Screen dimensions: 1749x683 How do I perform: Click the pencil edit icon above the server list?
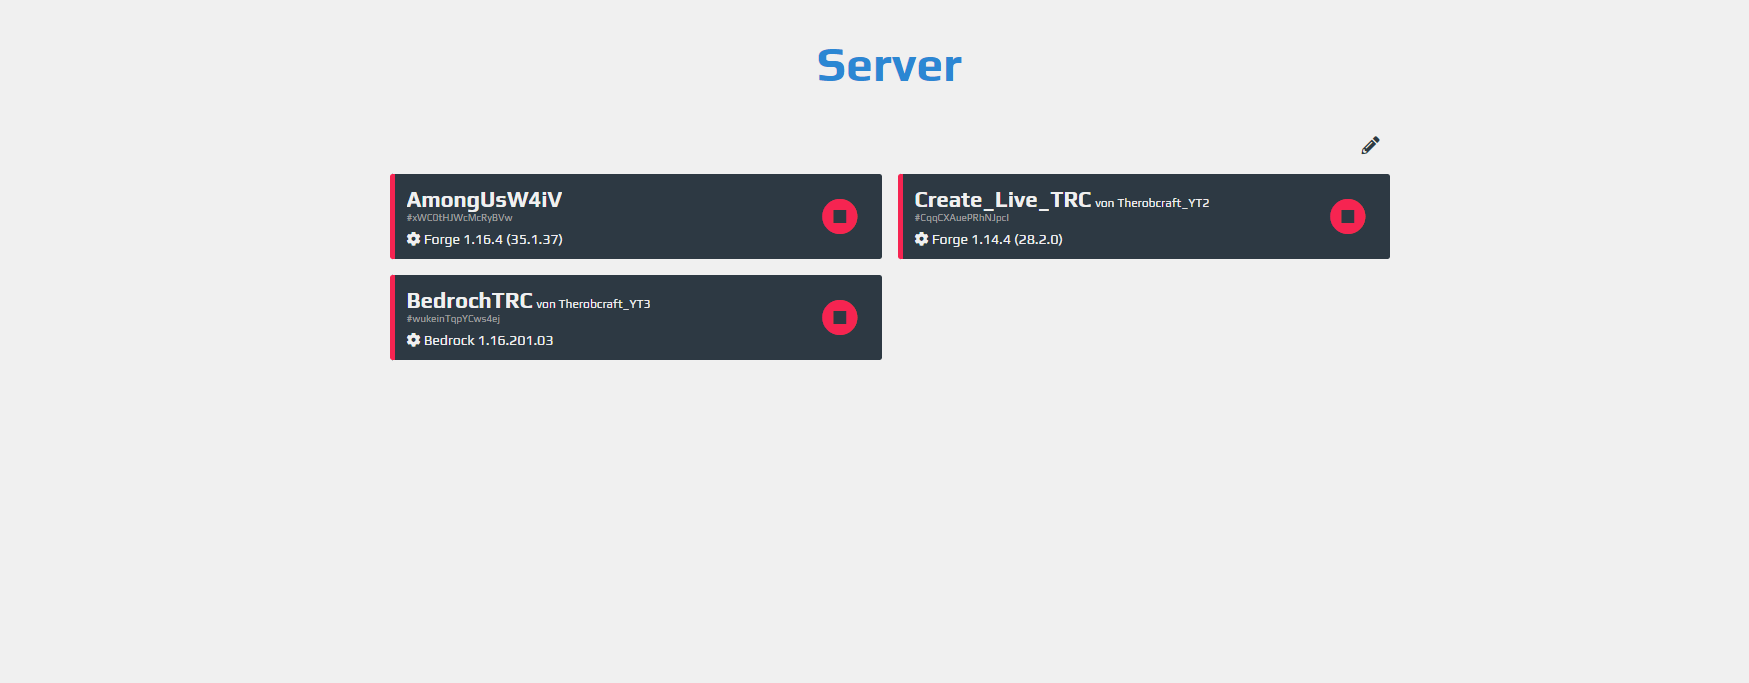coord(1370,145)
